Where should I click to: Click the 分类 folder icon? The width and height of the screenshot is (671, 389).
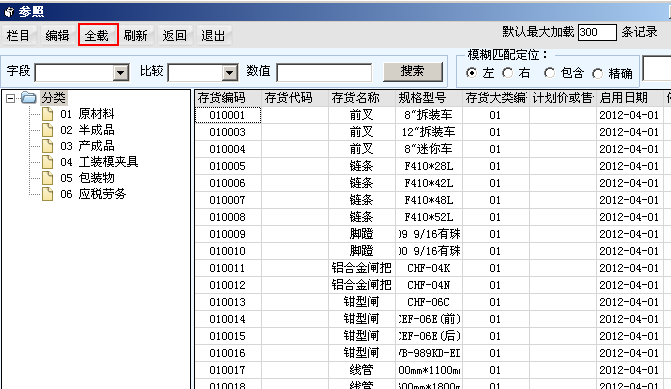(x=28, y=98)
